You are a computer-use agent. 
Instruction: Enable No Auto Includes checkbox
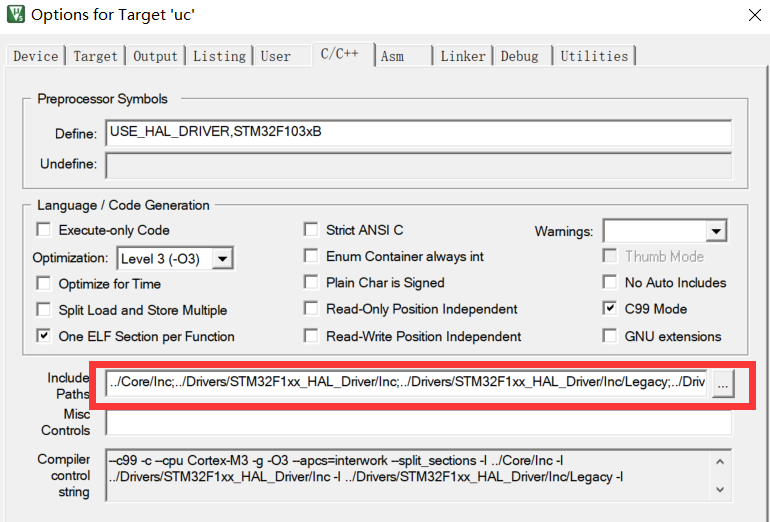[610, 282]
